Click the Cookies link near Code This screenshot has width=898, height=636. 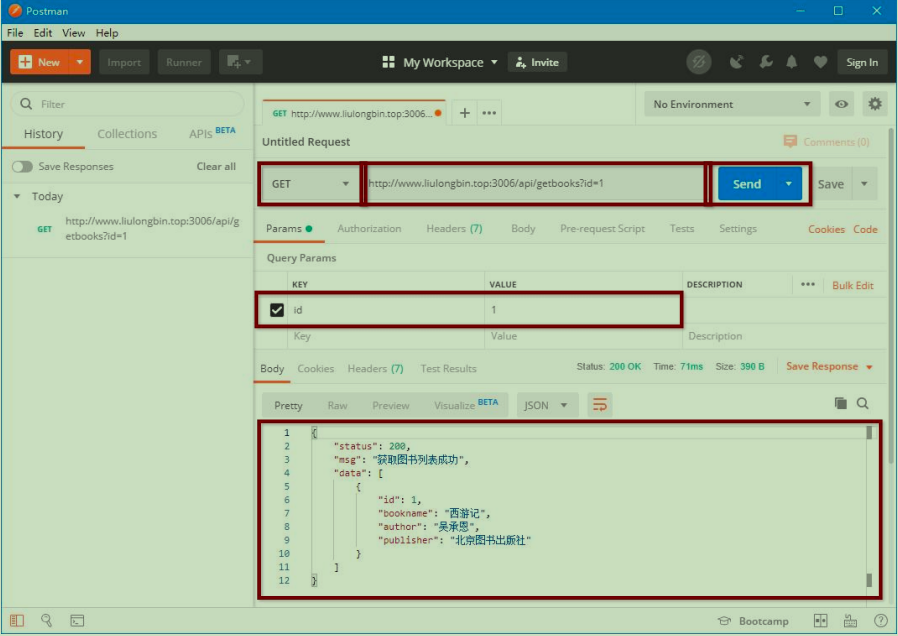click(x=826, y=229)
